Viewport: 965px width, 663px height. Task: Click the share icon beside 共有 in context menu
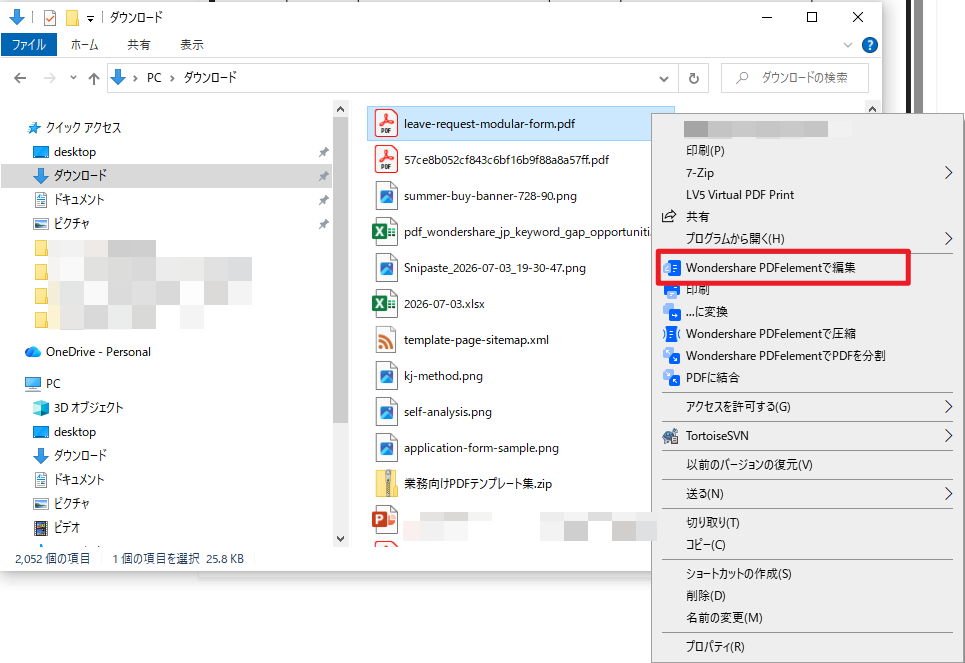point(669,217)
